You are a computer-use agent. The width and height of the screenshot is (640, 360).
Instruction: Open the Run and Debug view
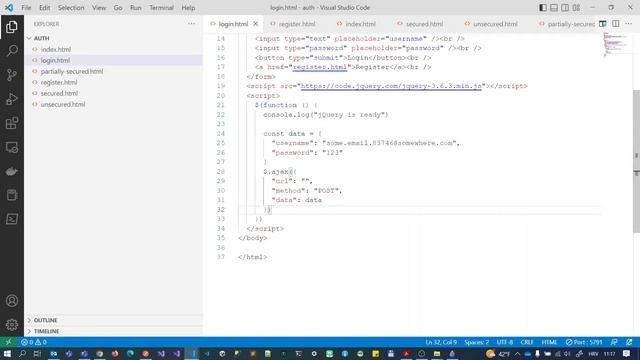pyautogui.click(x=12, y=99)
